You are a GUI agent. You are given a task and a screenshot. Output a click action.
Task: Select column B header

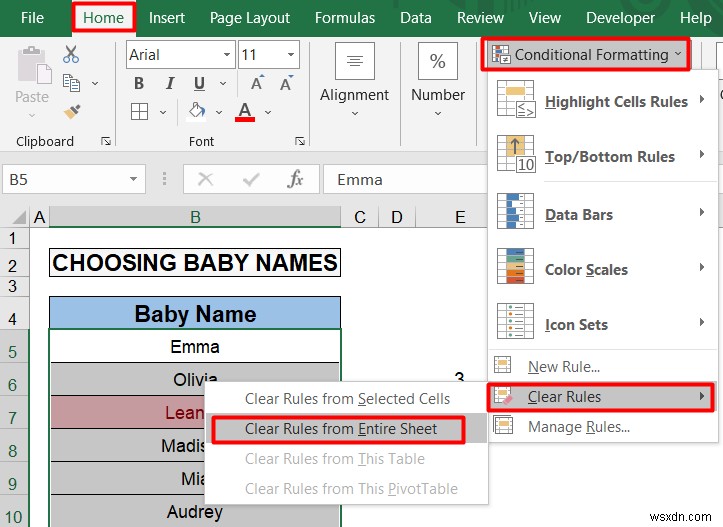195,217
